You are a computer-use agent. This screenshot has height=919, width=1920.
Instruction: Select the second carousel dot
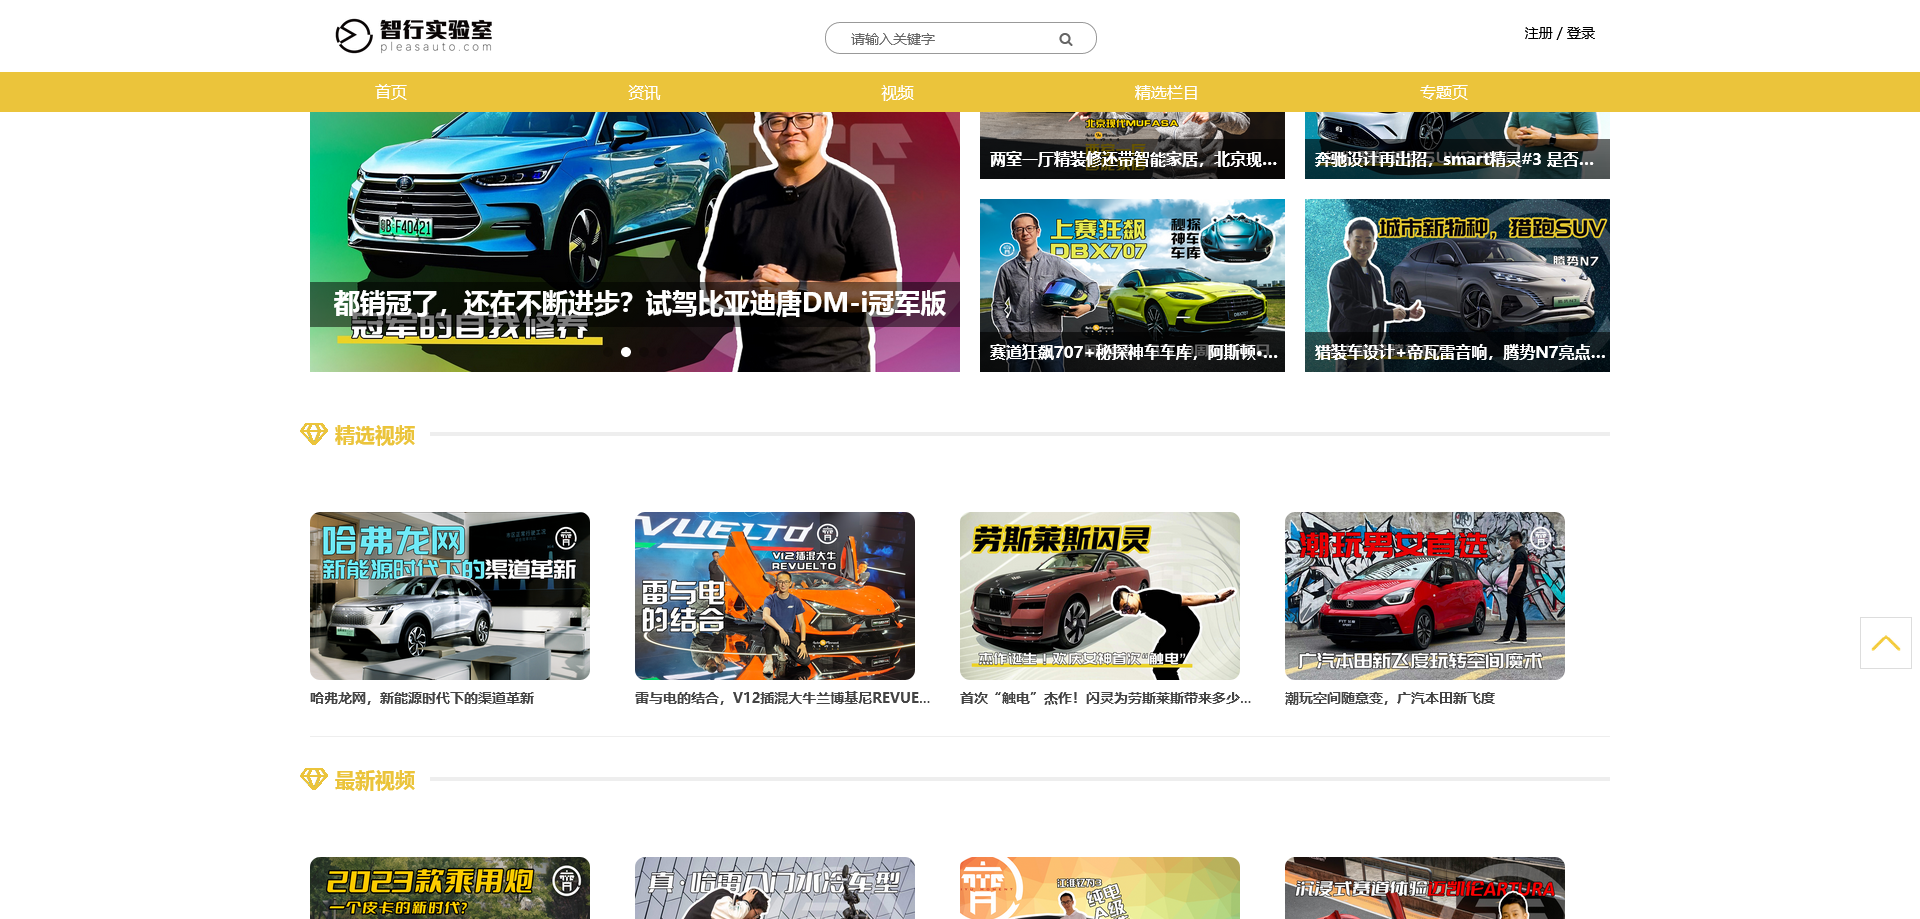626,352
